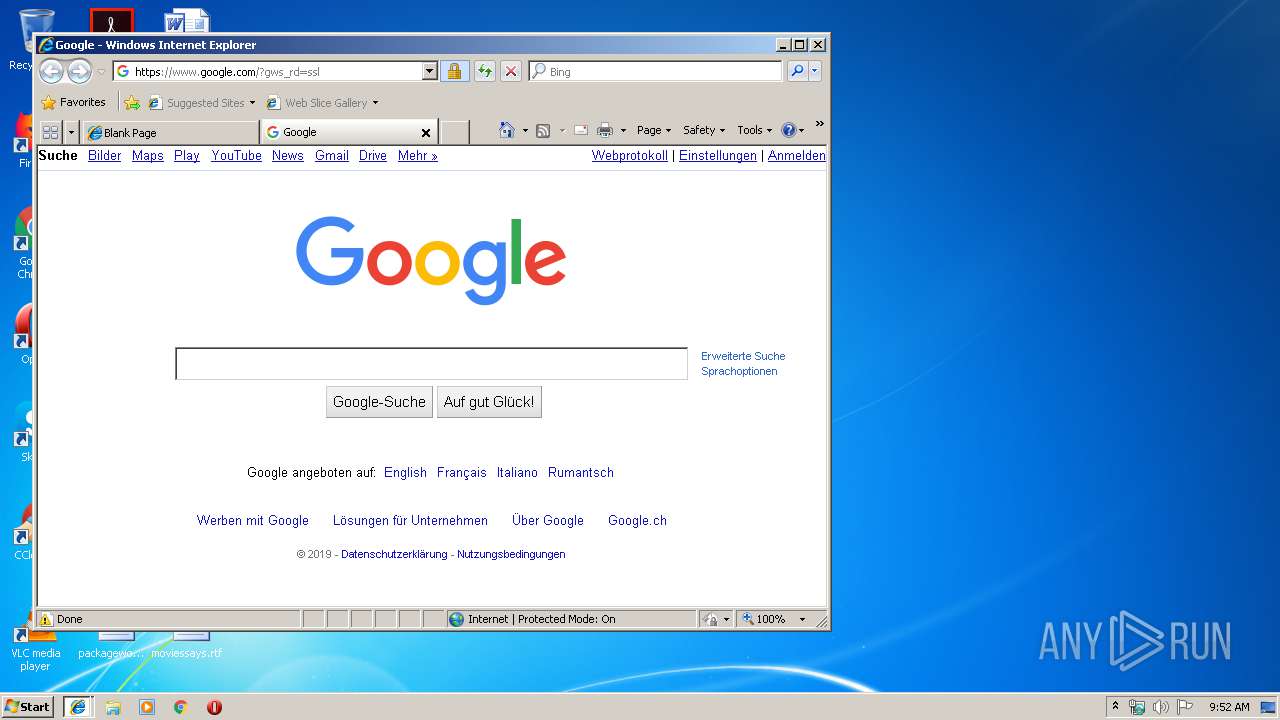The width and height of the screenshot is (1280, 720).
Task: Click the magnifier search button
Action: click(x=797, y=71)
